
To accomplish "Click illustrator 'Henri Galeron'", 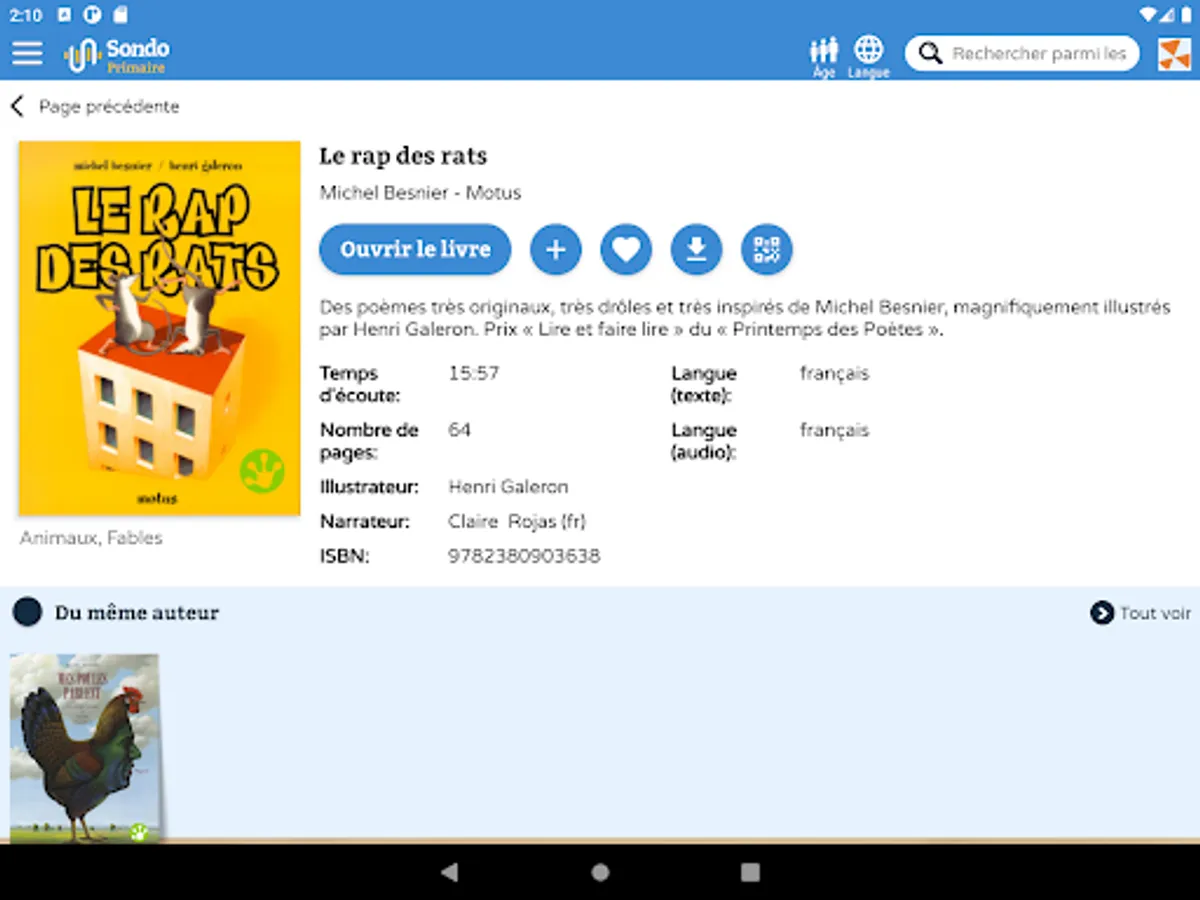I will point(508,487).
